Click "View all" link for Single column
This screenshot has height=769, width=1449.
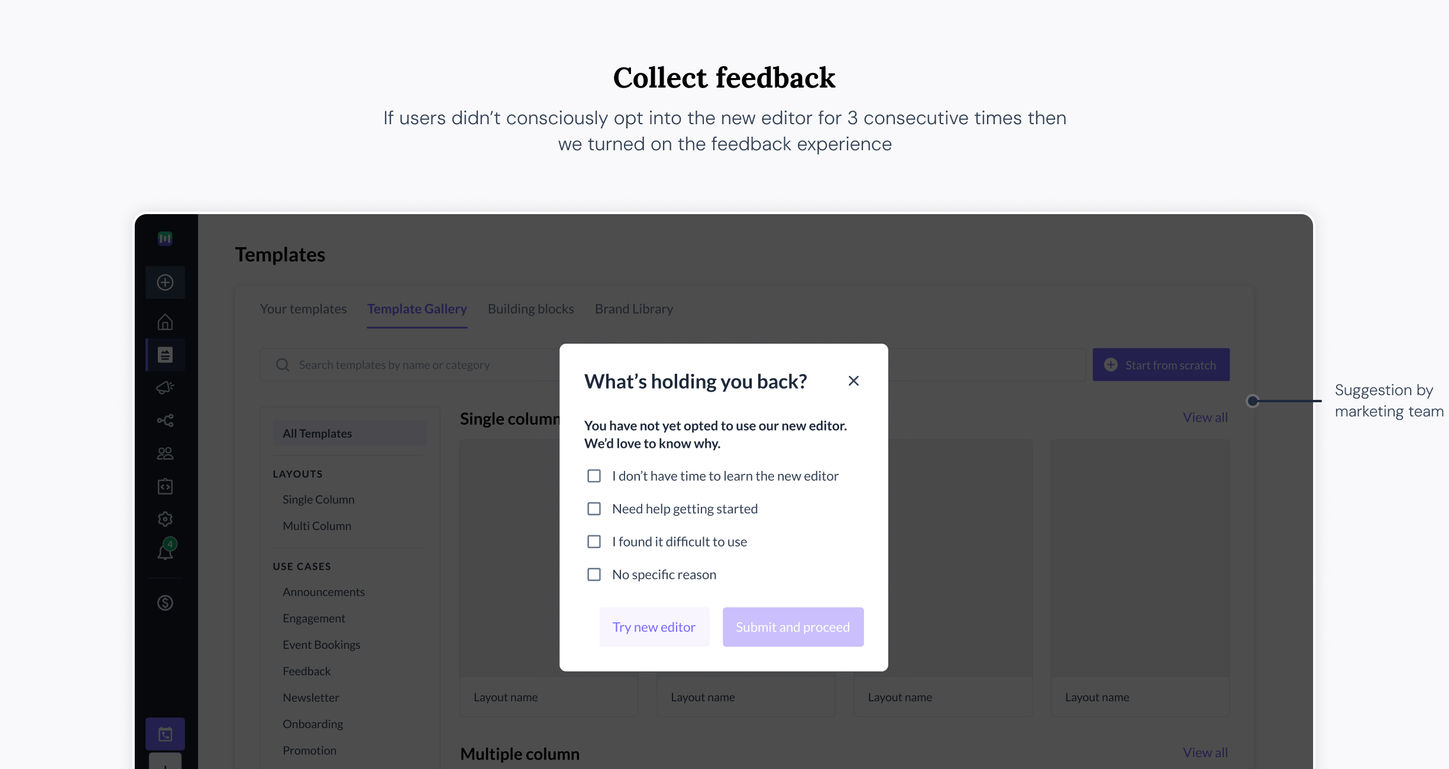pyautogui.click(x=1204, y=417)
